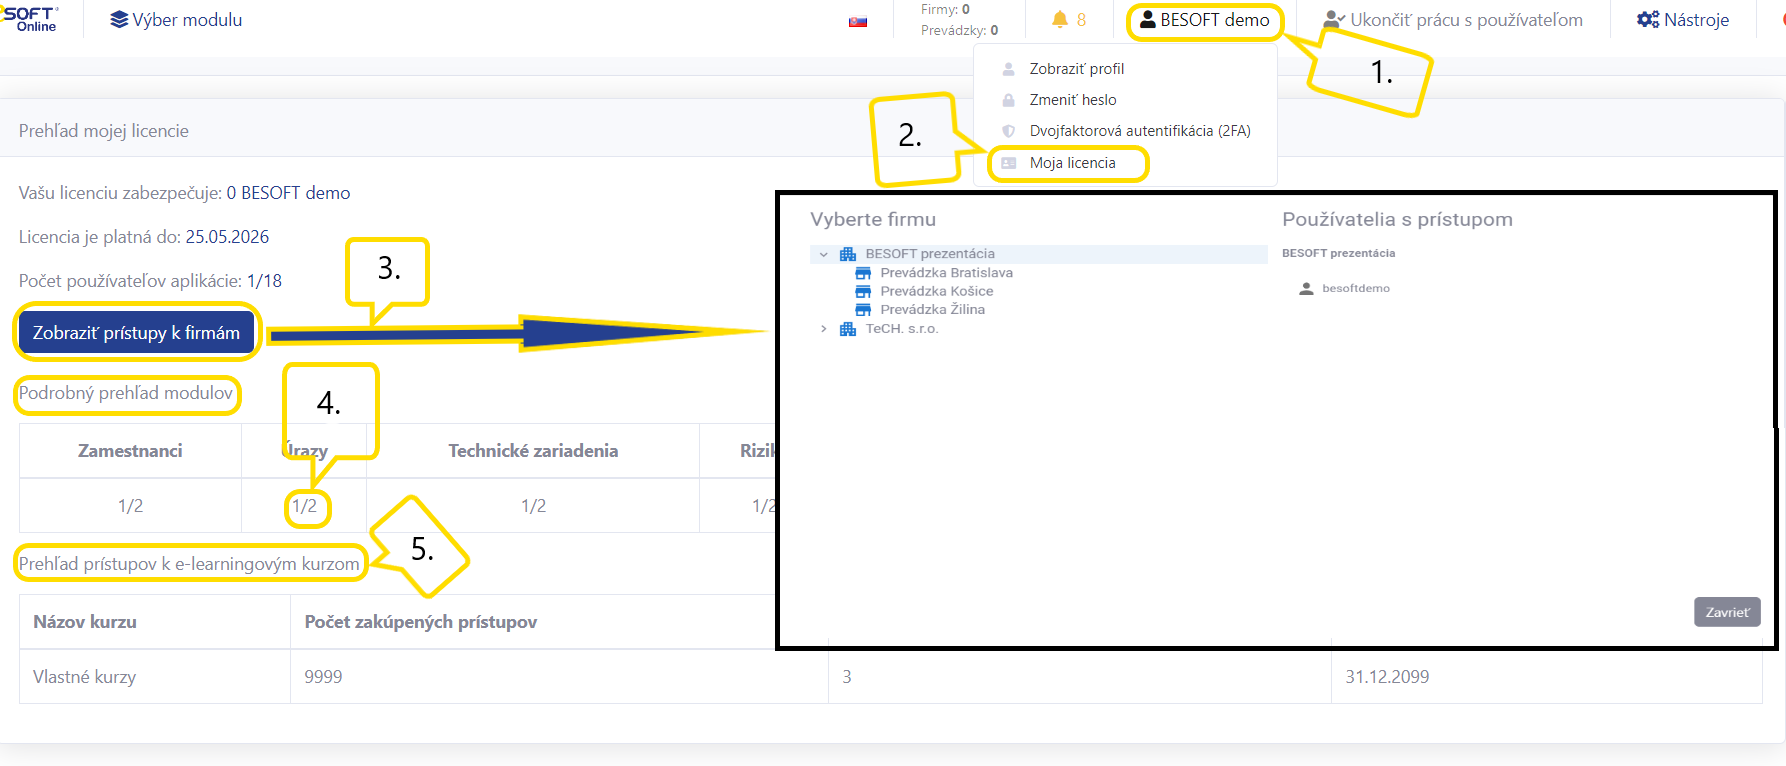Screen dimensions: 1786x766
Task: Open the Nástroje menu
Action: point(1683,20)
